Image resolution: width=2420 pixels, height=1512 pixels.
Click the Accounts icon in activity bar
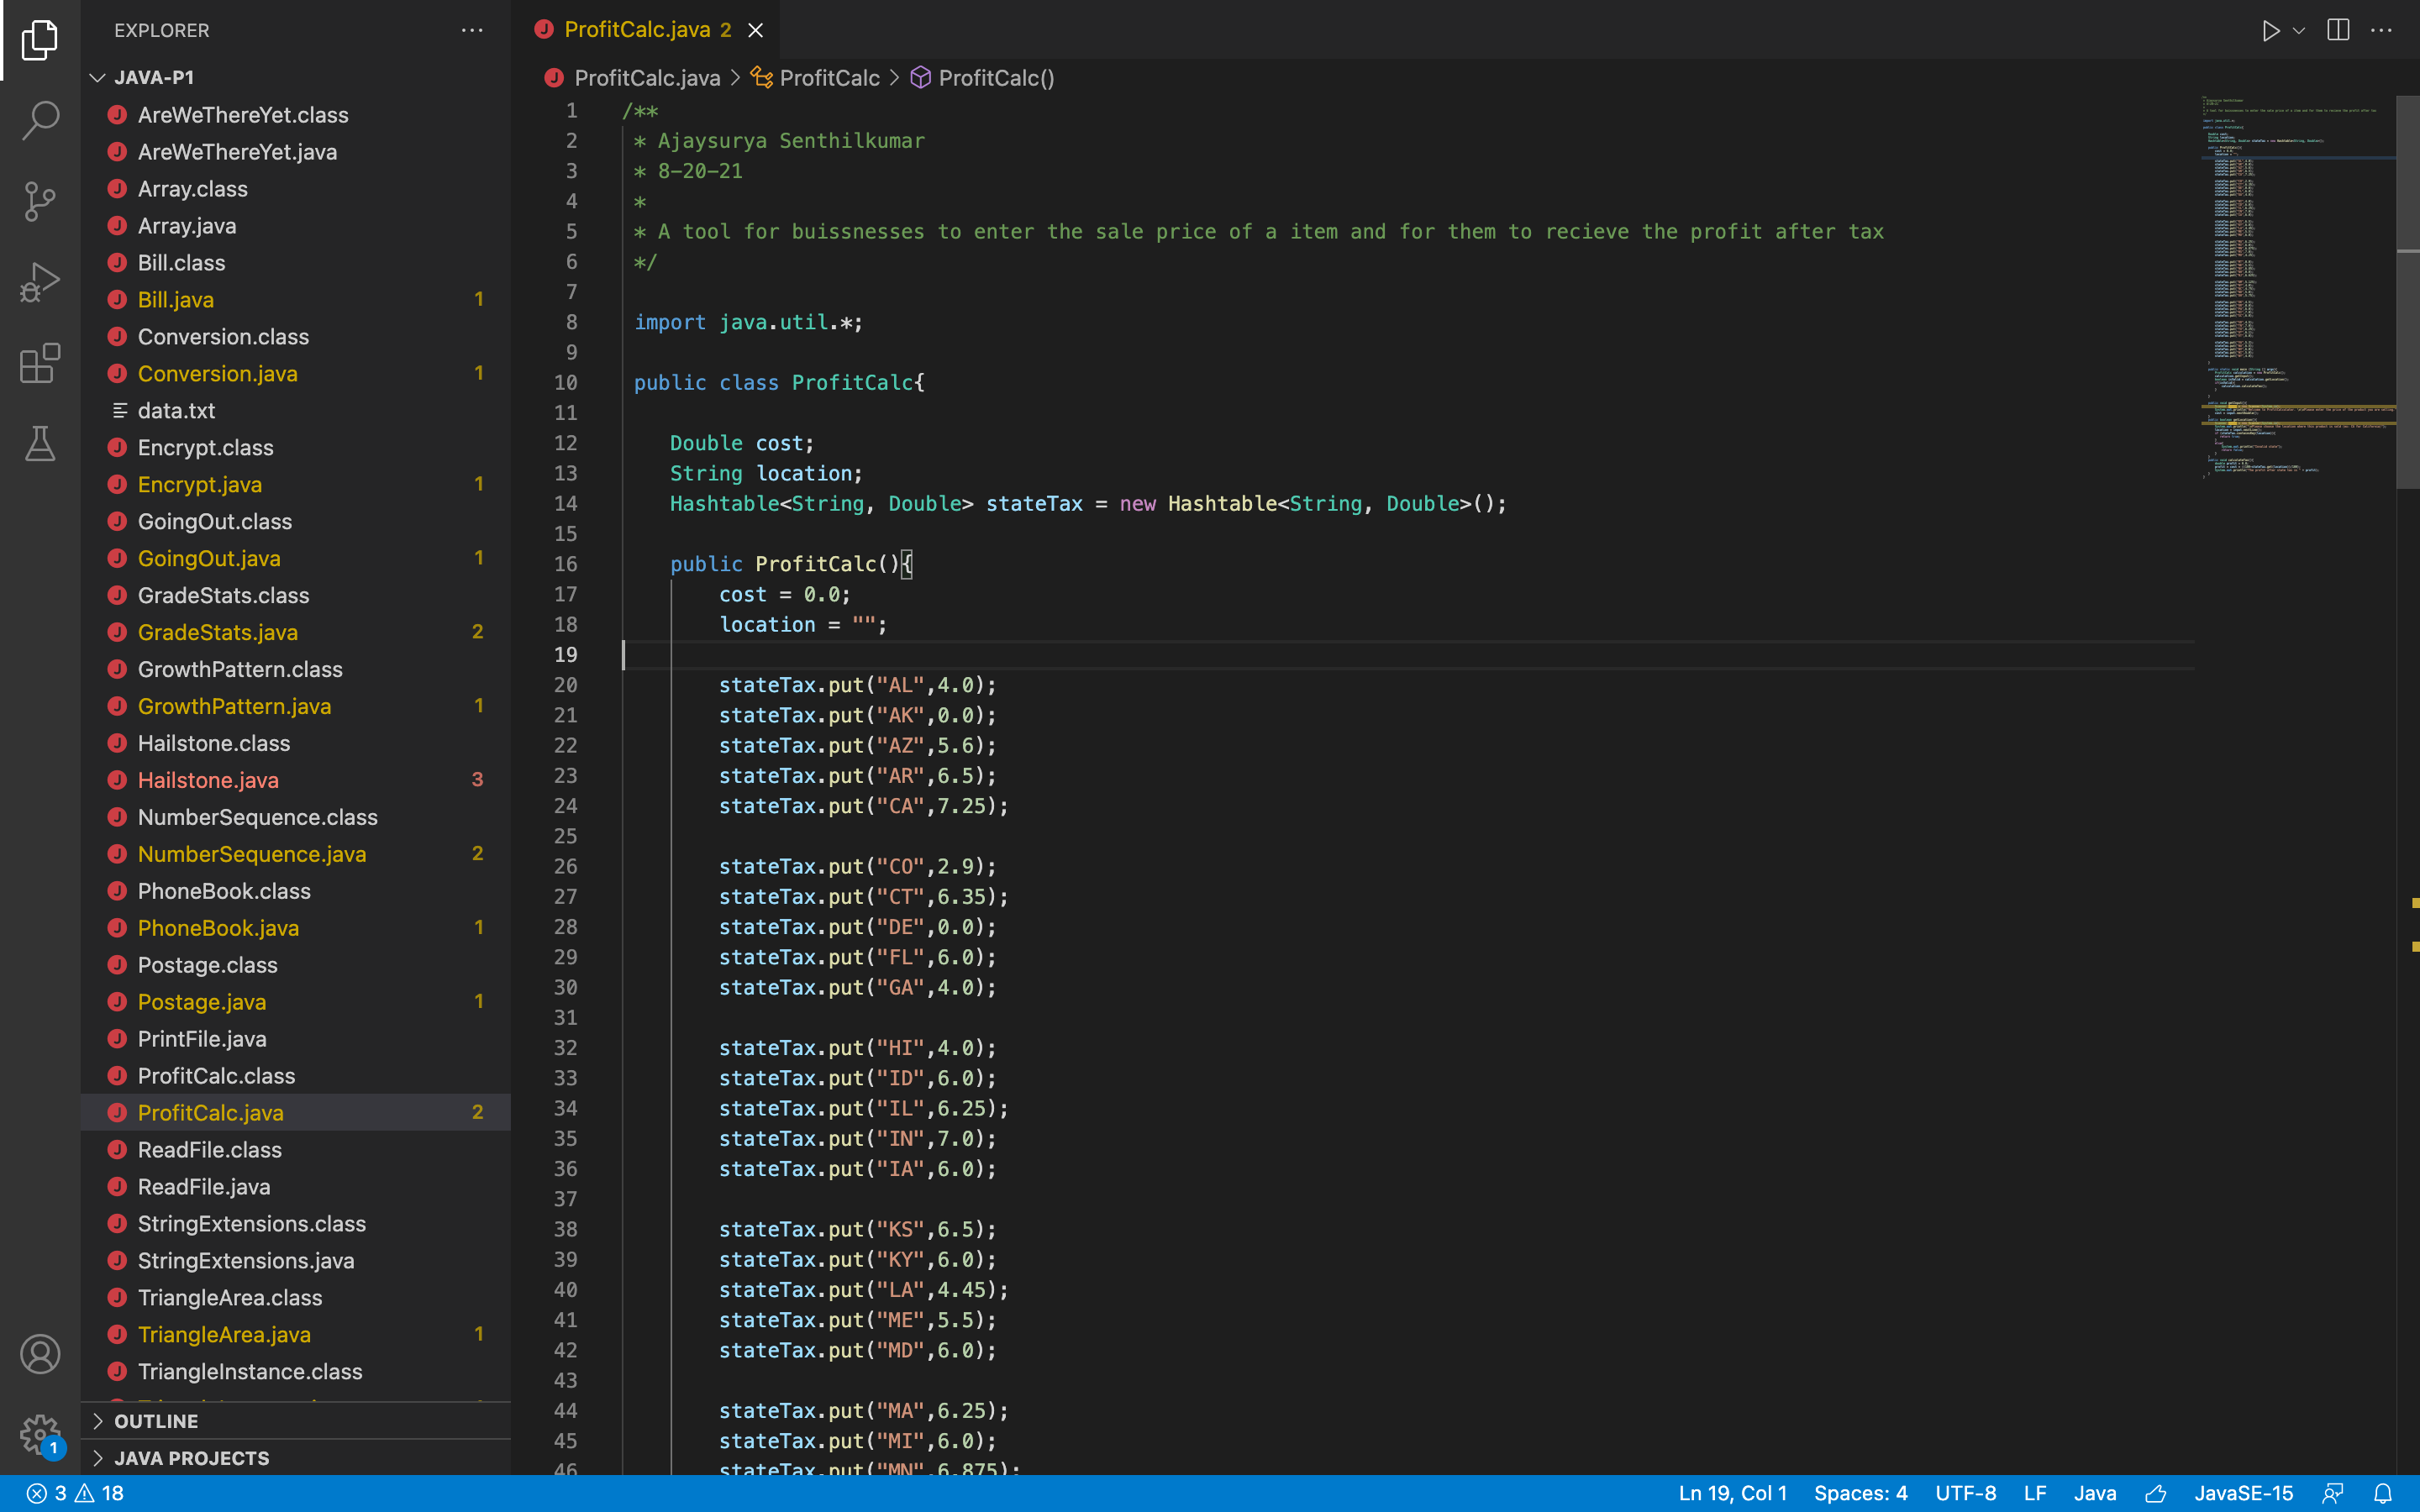[40, 1354]
